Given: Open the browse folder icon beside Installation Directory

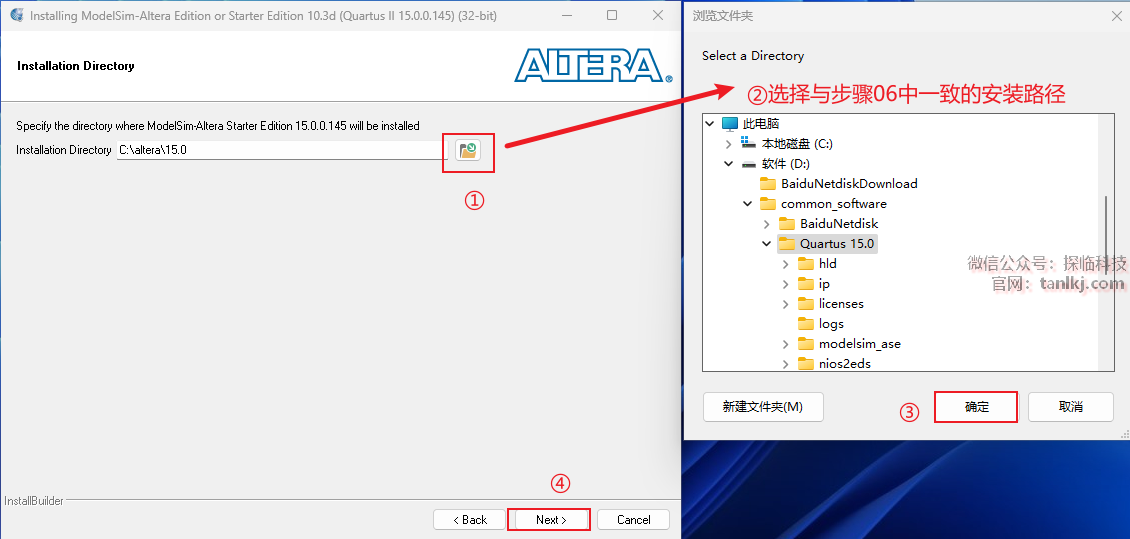Looking at the screenshot, I should coord(468,151).
